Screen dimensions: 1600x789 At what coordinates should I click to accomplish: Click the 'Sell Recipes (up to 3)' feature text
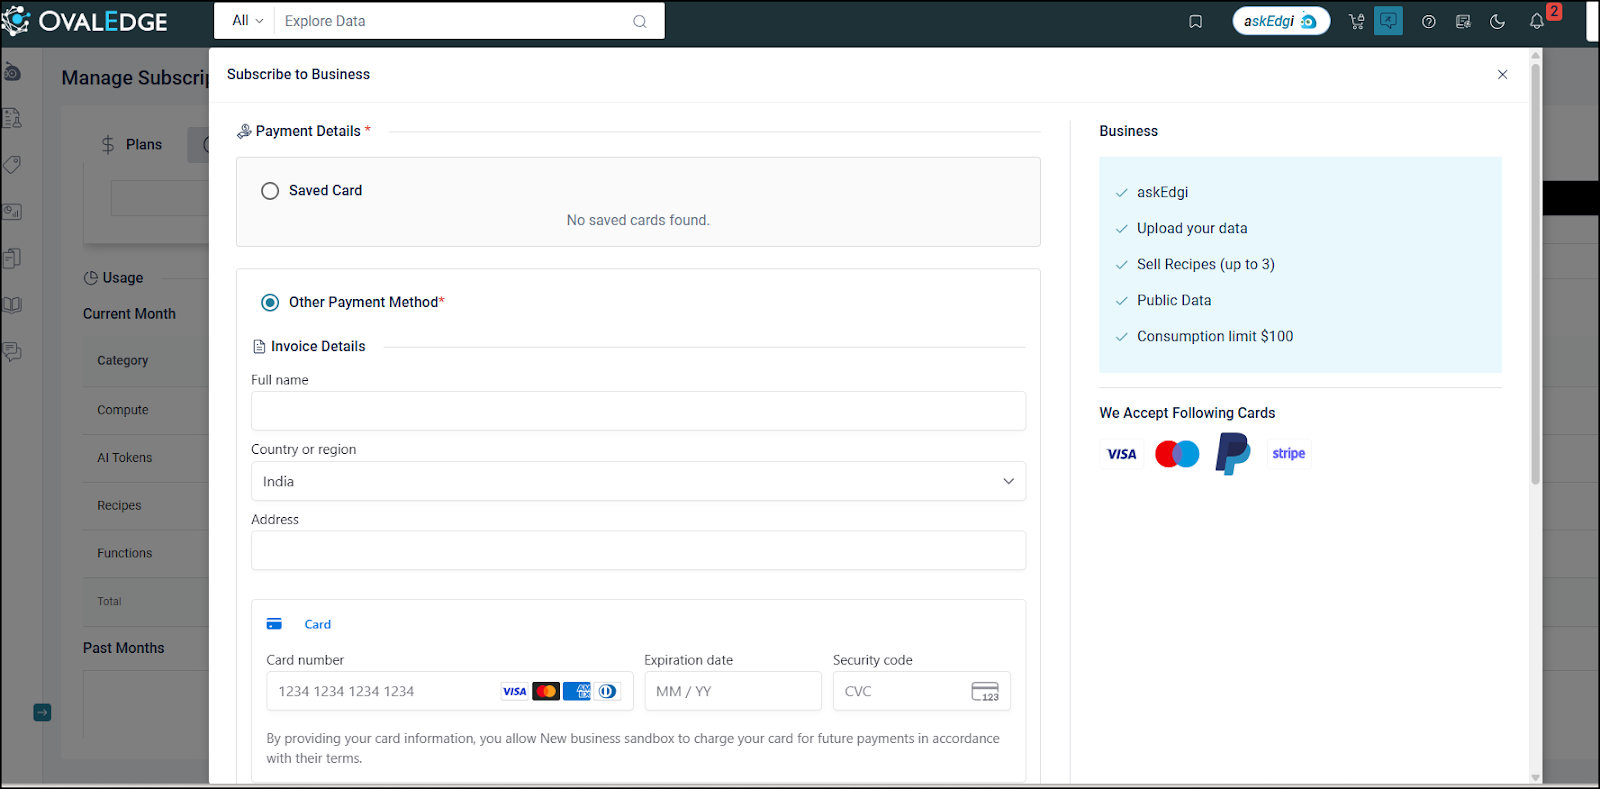(x=1206, y=264)
